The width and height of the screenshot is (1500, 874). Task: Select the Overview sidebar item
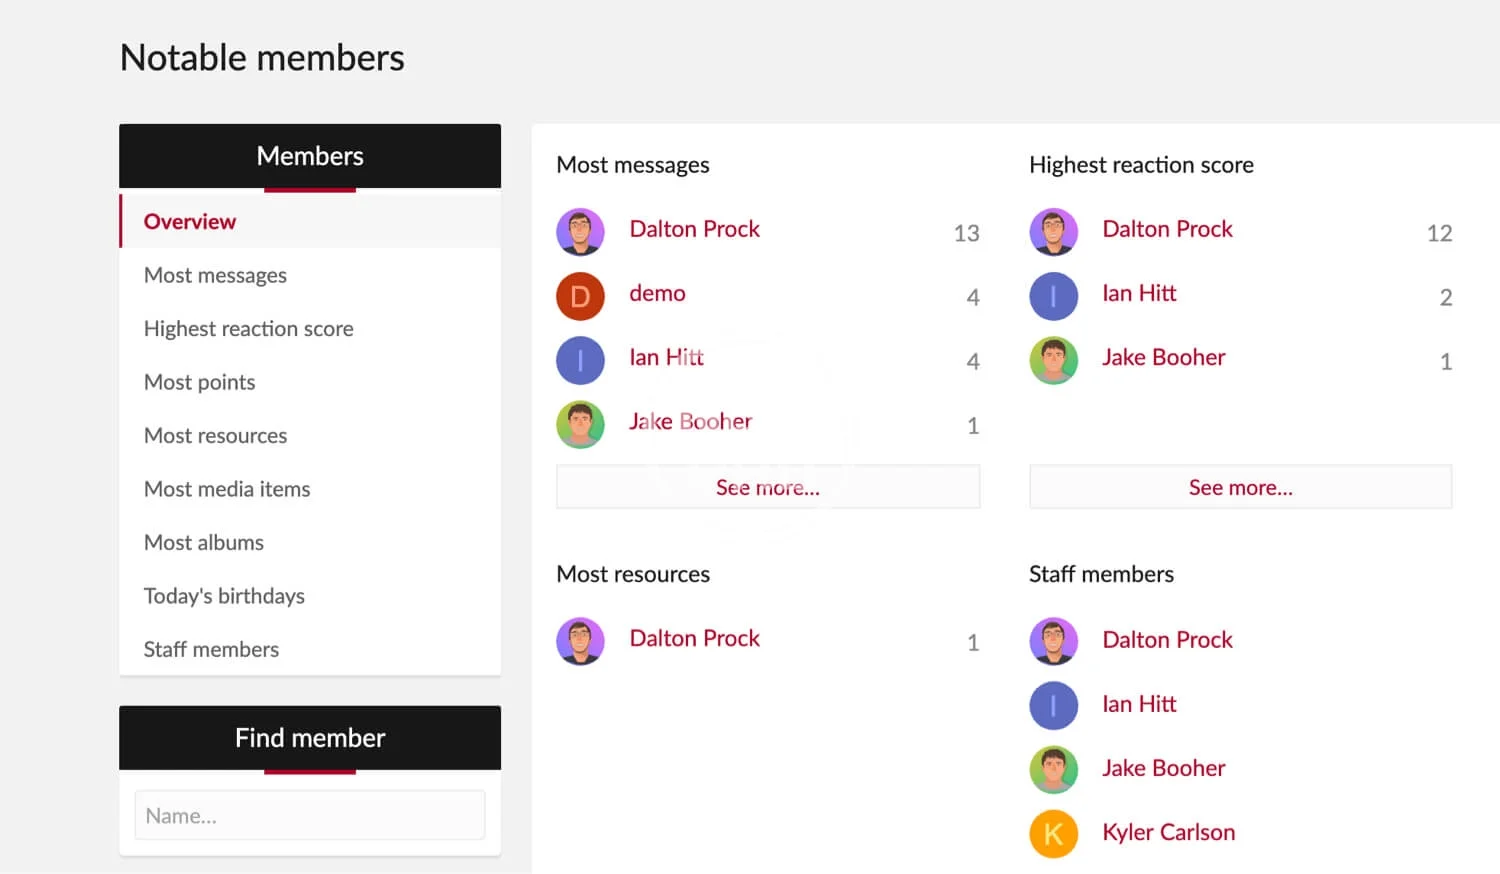click(190, 221)
